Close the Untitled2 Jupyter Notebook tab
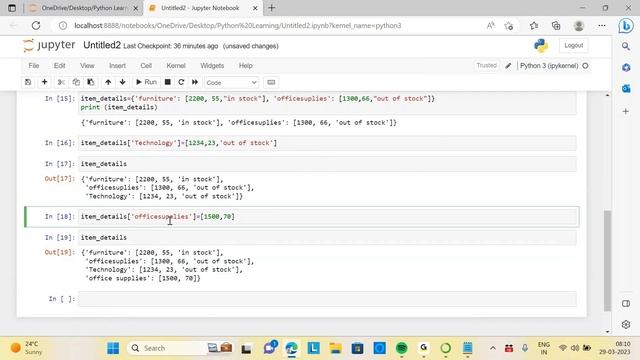 256,8
